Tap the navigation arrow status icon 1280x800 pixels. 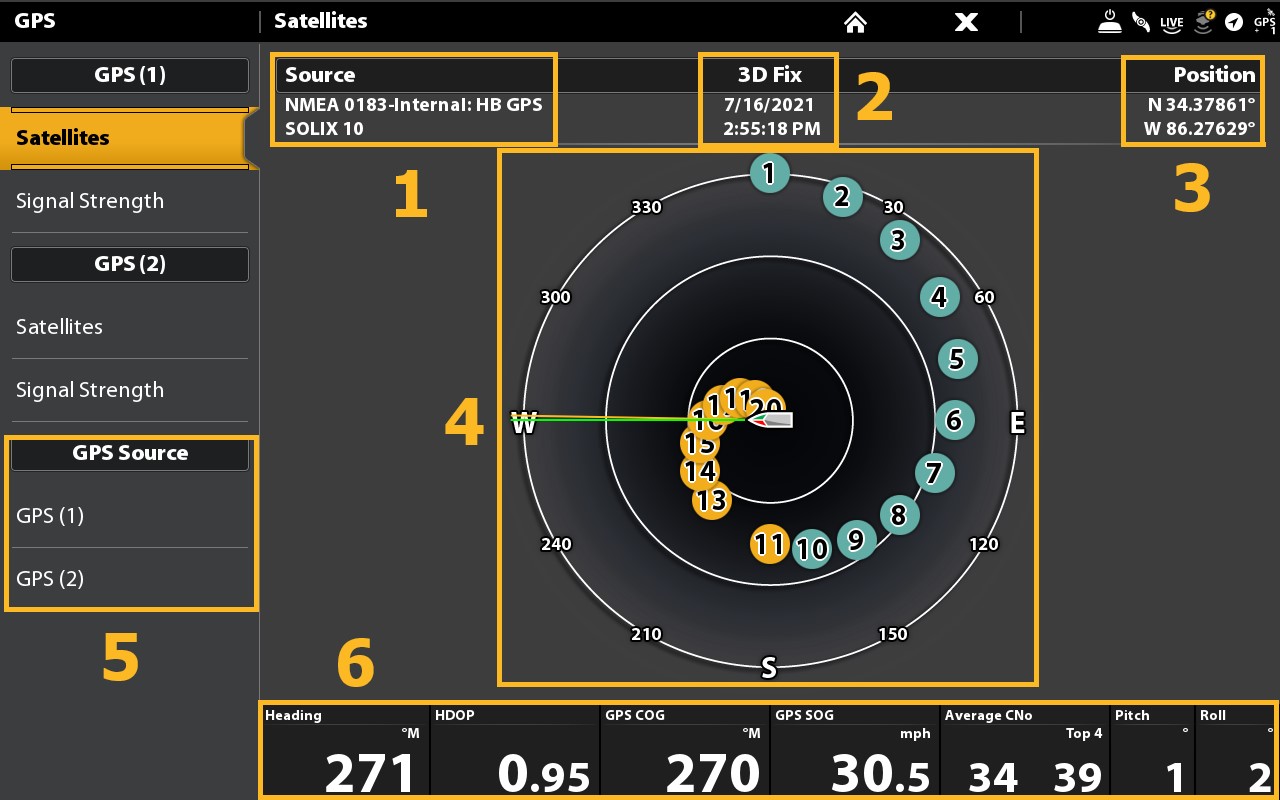(1235, 22)
